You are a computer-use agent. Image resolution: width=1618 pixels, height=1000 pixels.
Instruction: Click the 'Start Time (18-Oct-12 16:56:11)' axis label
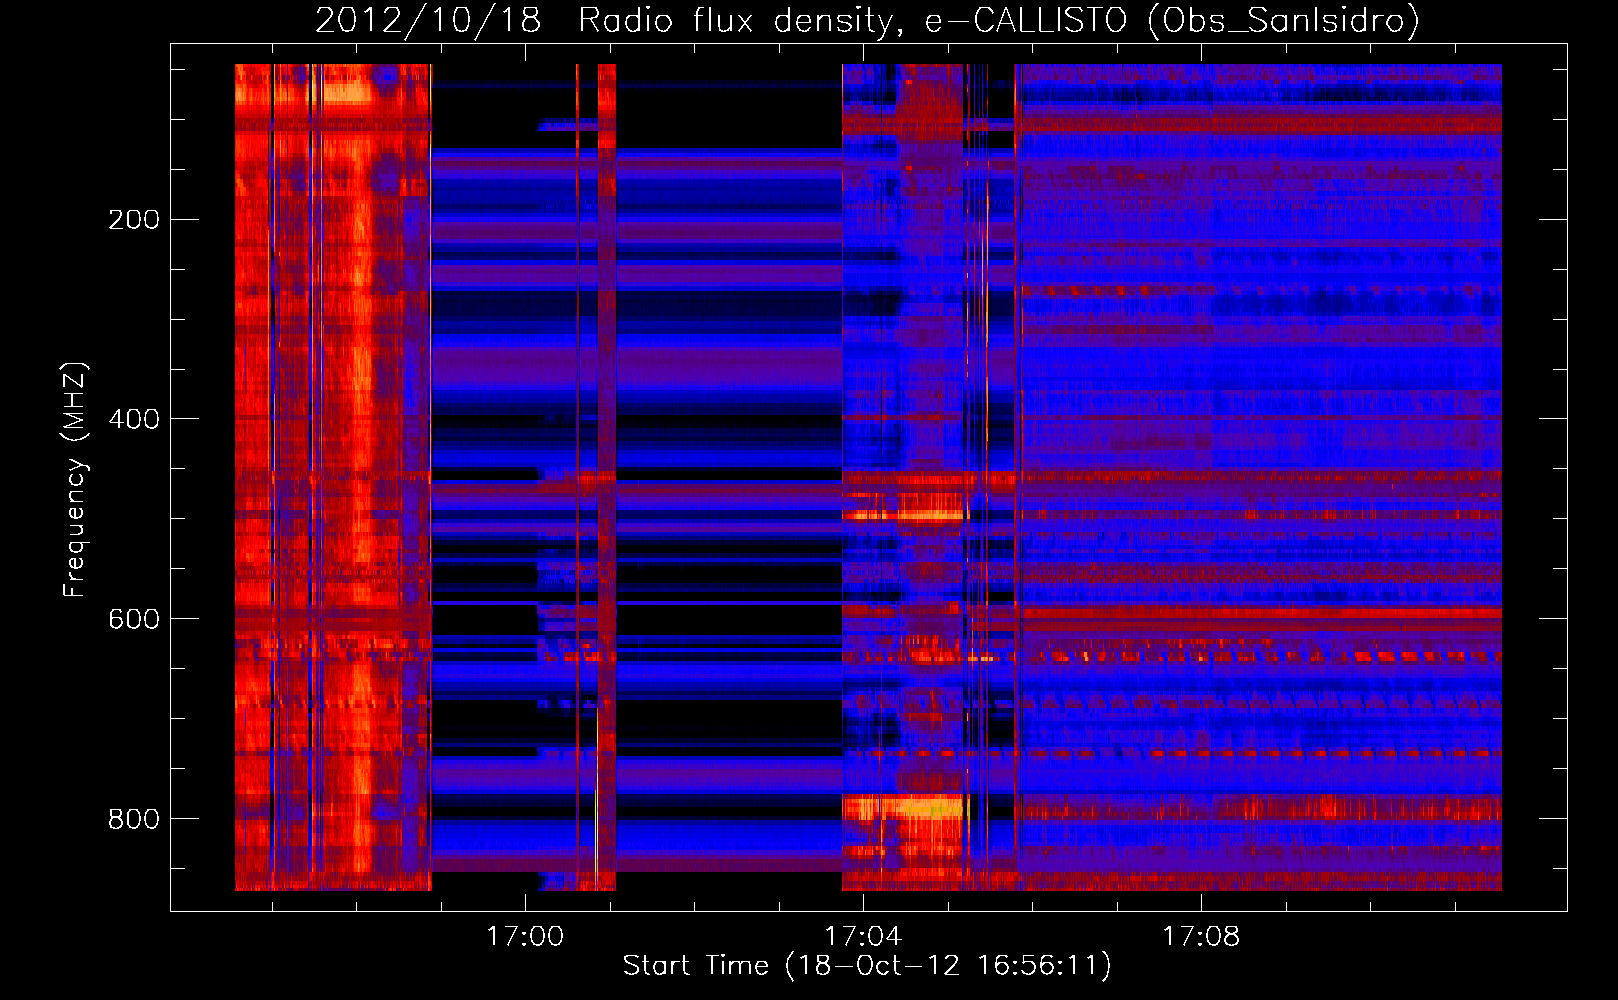click(867, 965)
